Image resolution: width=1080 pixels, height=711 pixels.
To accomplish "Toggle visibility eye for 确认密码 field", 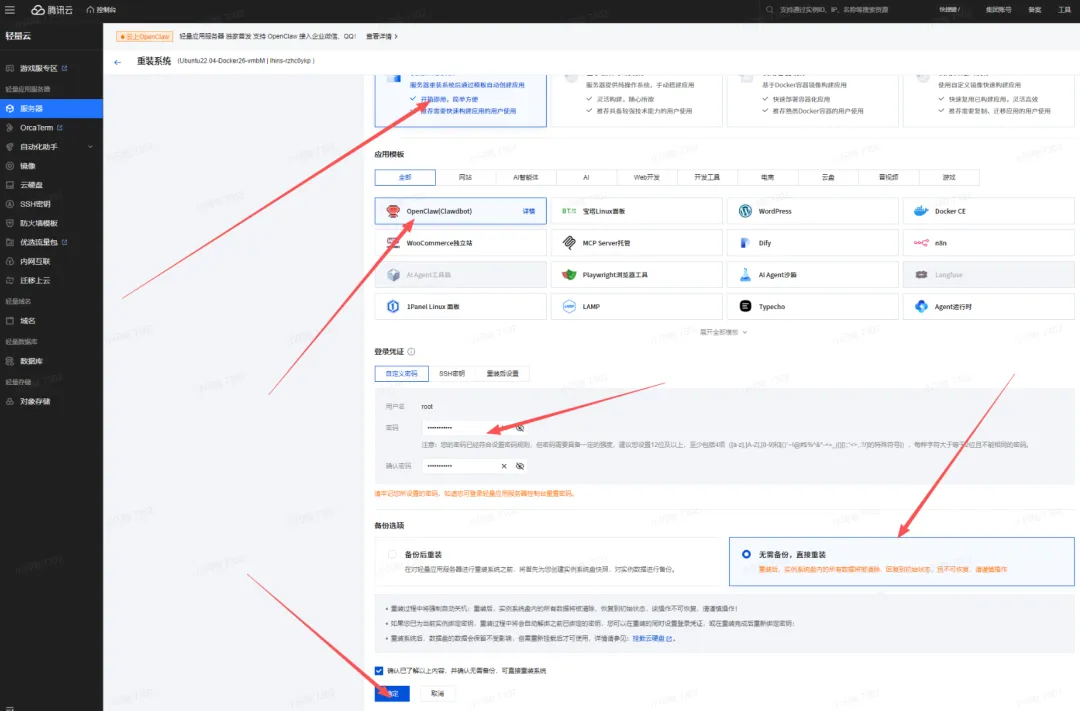I will click(520, 466).
